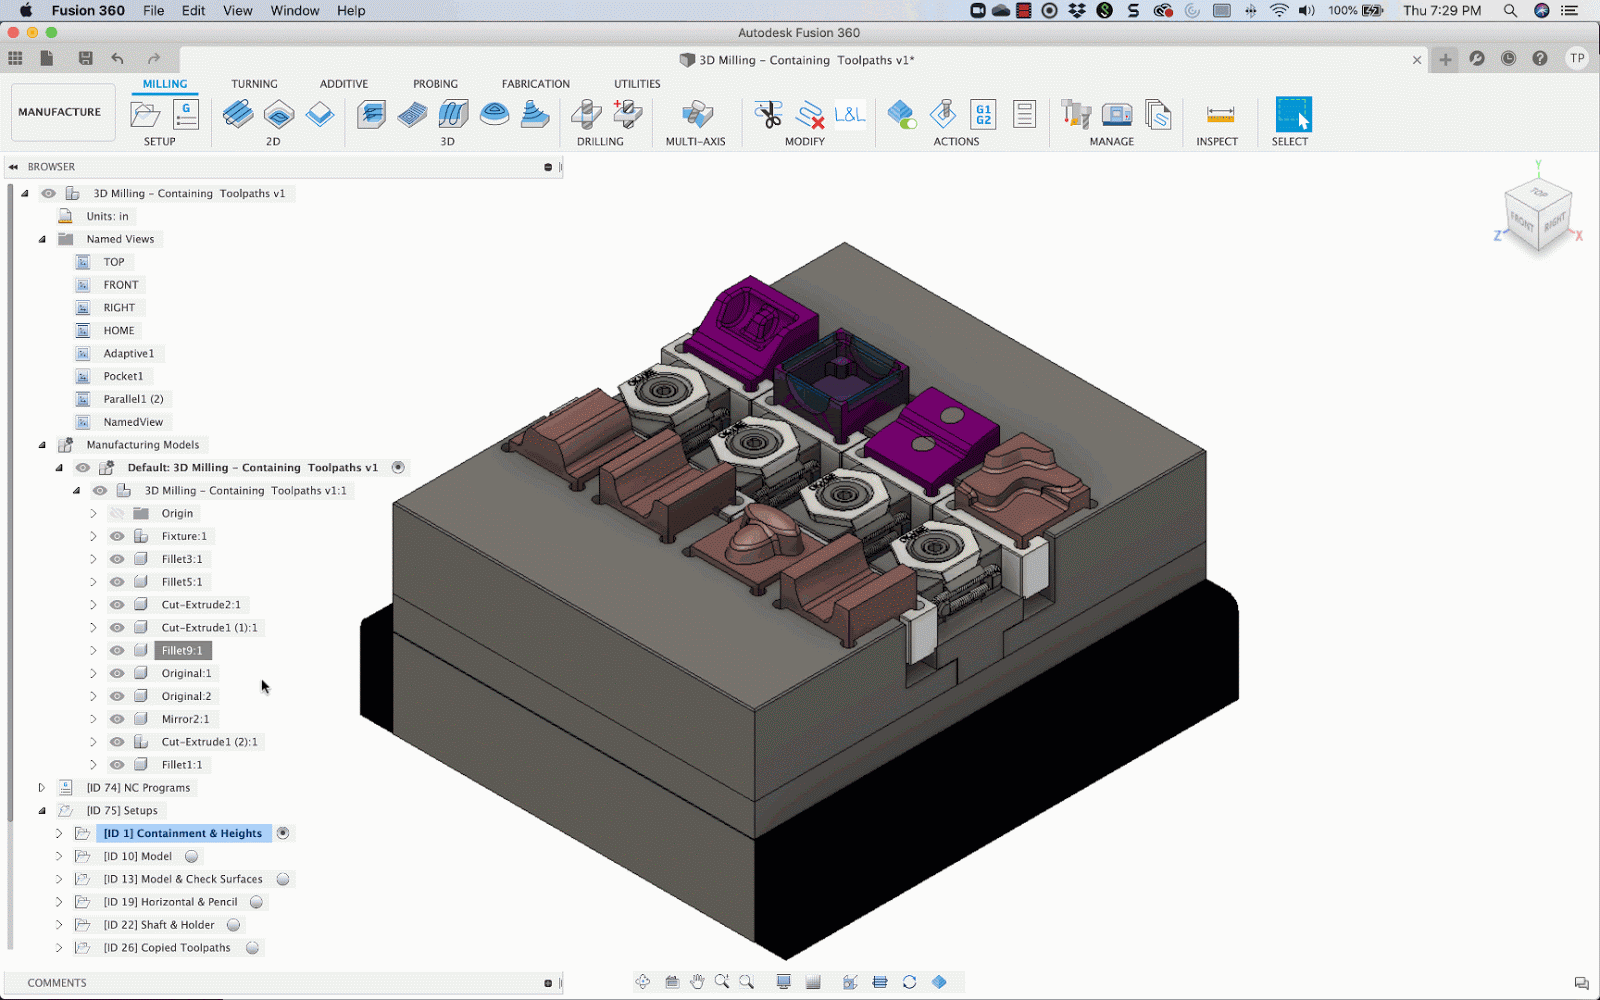Hide the Fixture:1 component visibility eye

click(117, 536)
